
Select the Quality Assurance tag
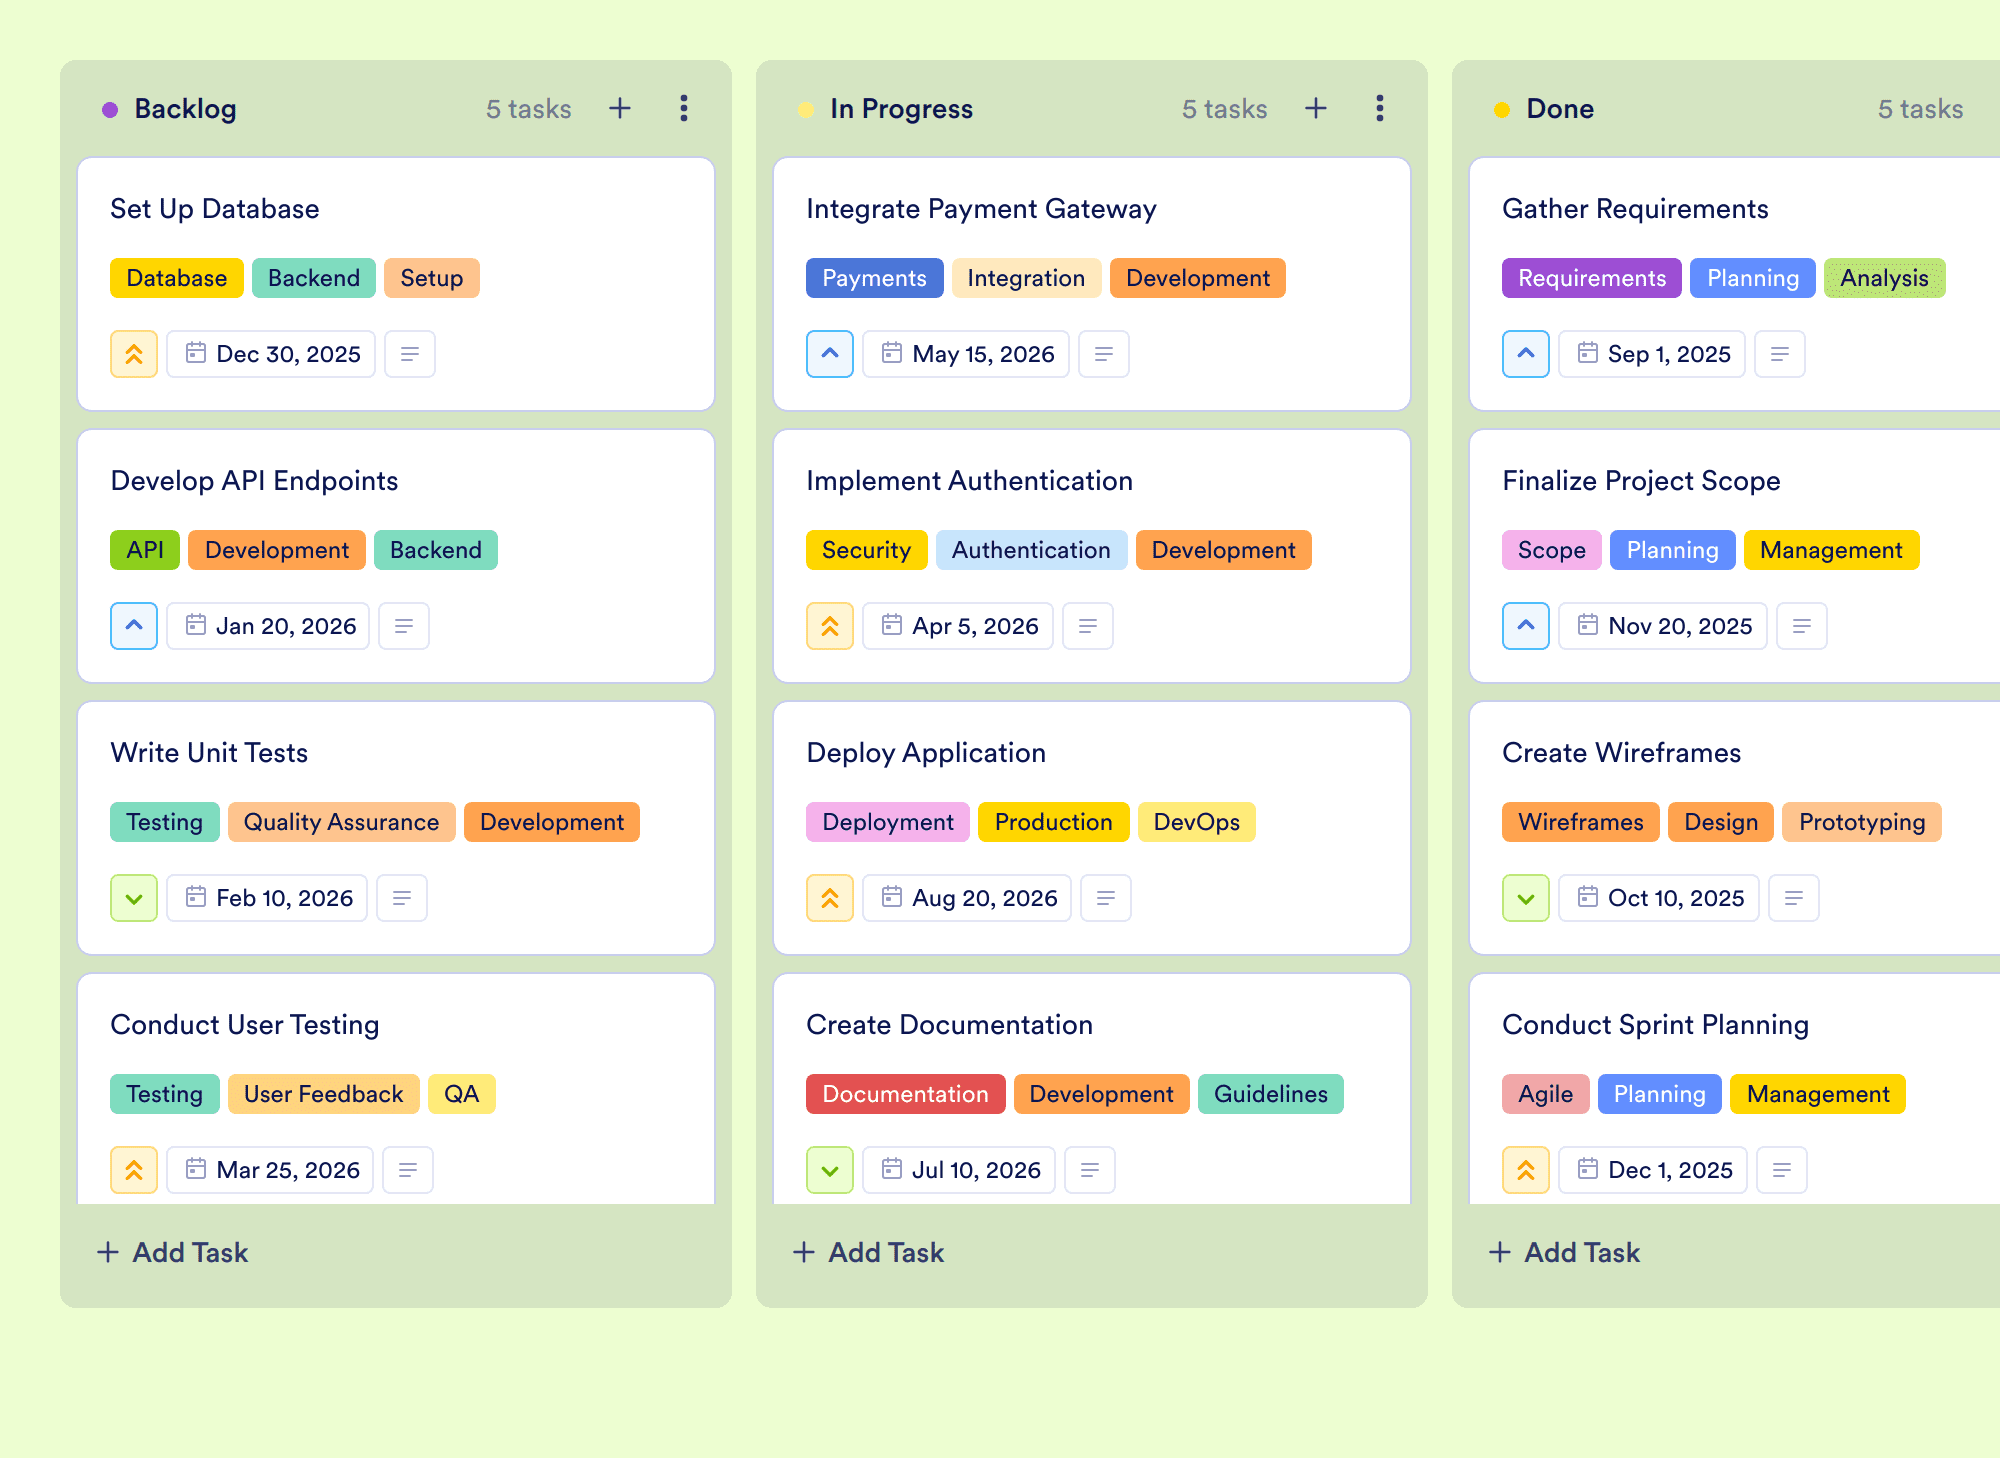click(x=341, y=822)
